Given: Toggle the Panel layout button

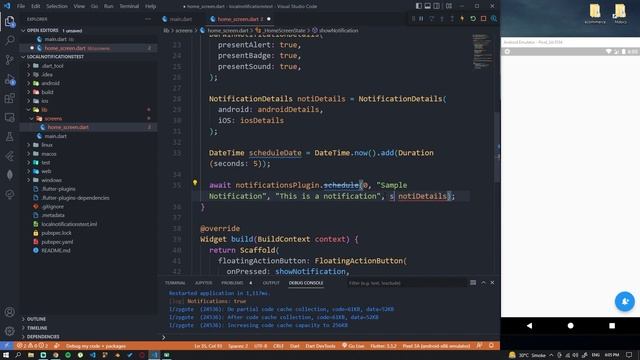Looking at the screenshot, I should pyautogui.click(x=427, y=6).
